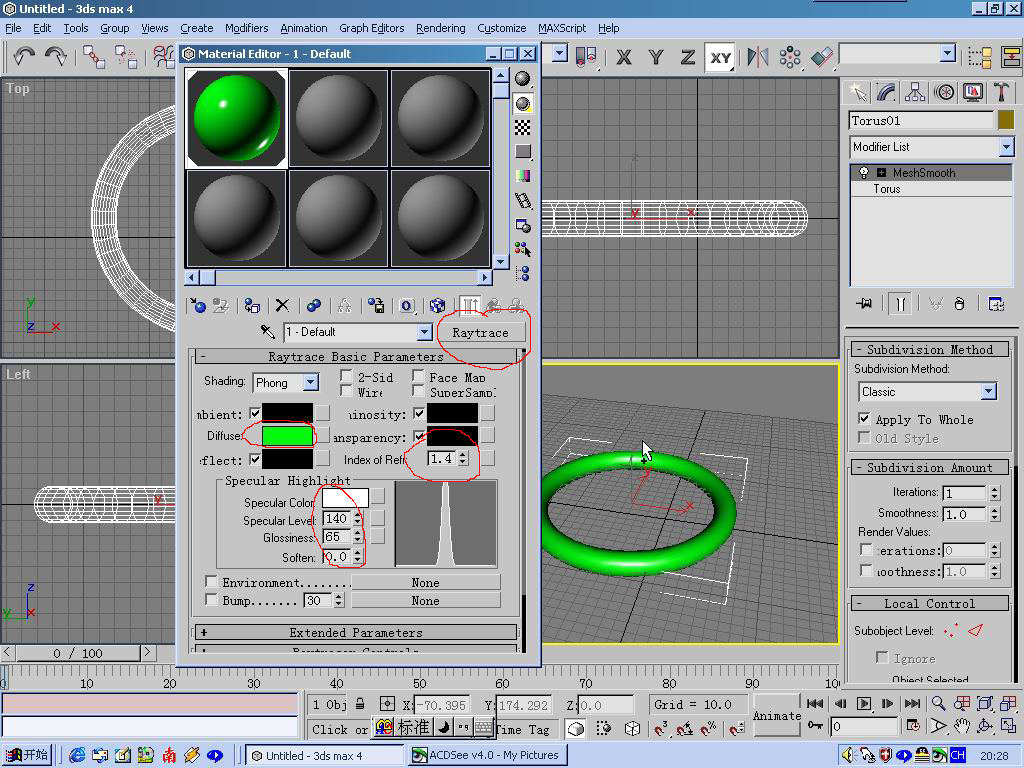Toggle the Face Map checkbox
The height and width of the screenshot is (768, 1024).
pyautogui.click(x=419, y=376)
